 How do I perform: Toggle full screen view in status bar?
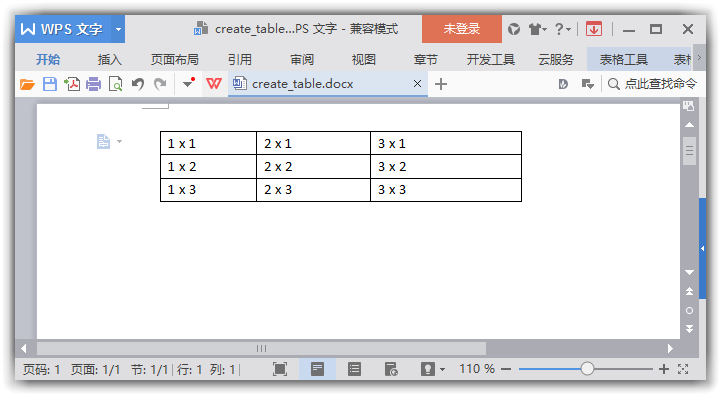point(280,369)
